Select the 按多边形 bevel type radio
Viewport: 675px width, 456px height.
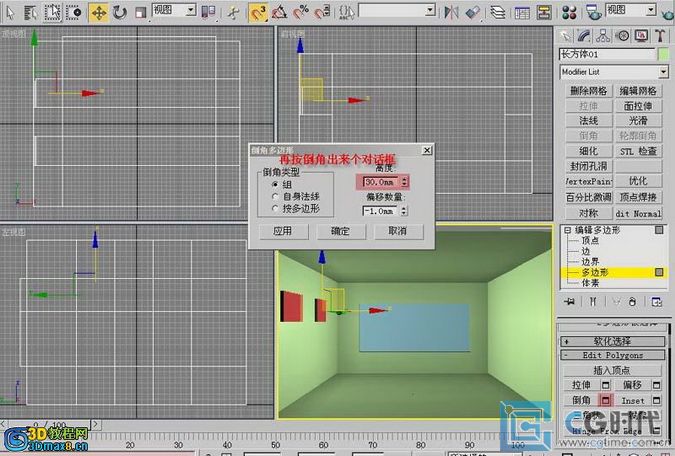point(275,208)
